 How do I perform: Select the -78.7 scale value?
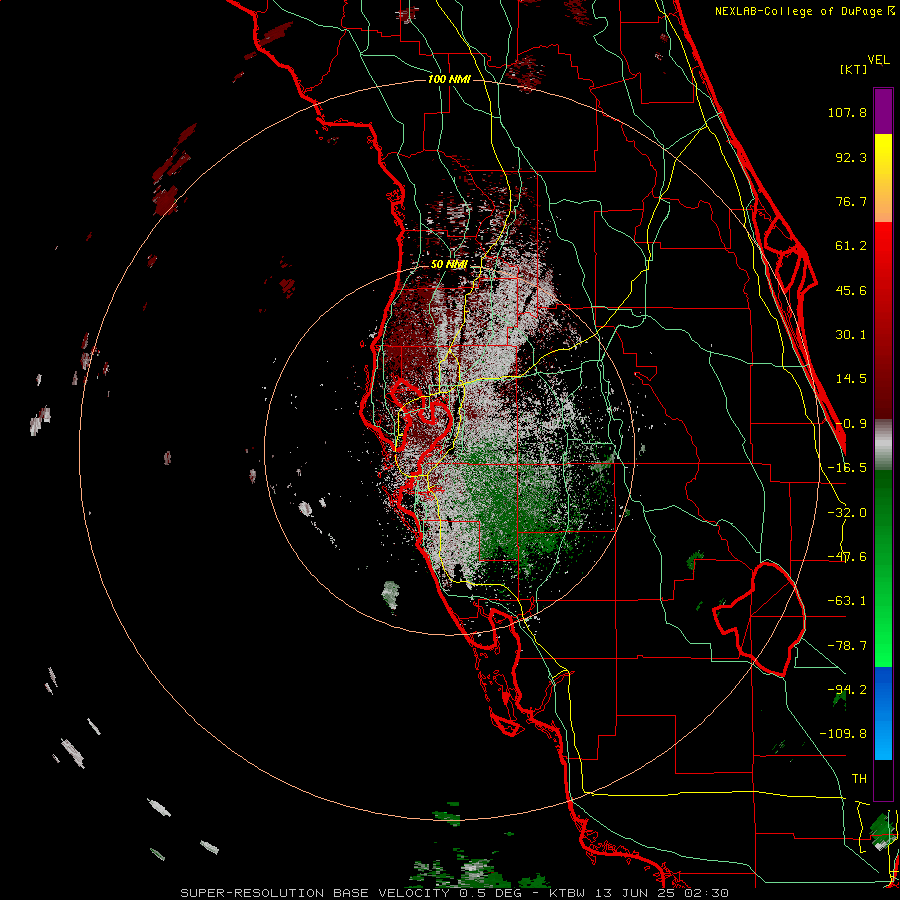(x=847, y=646)
